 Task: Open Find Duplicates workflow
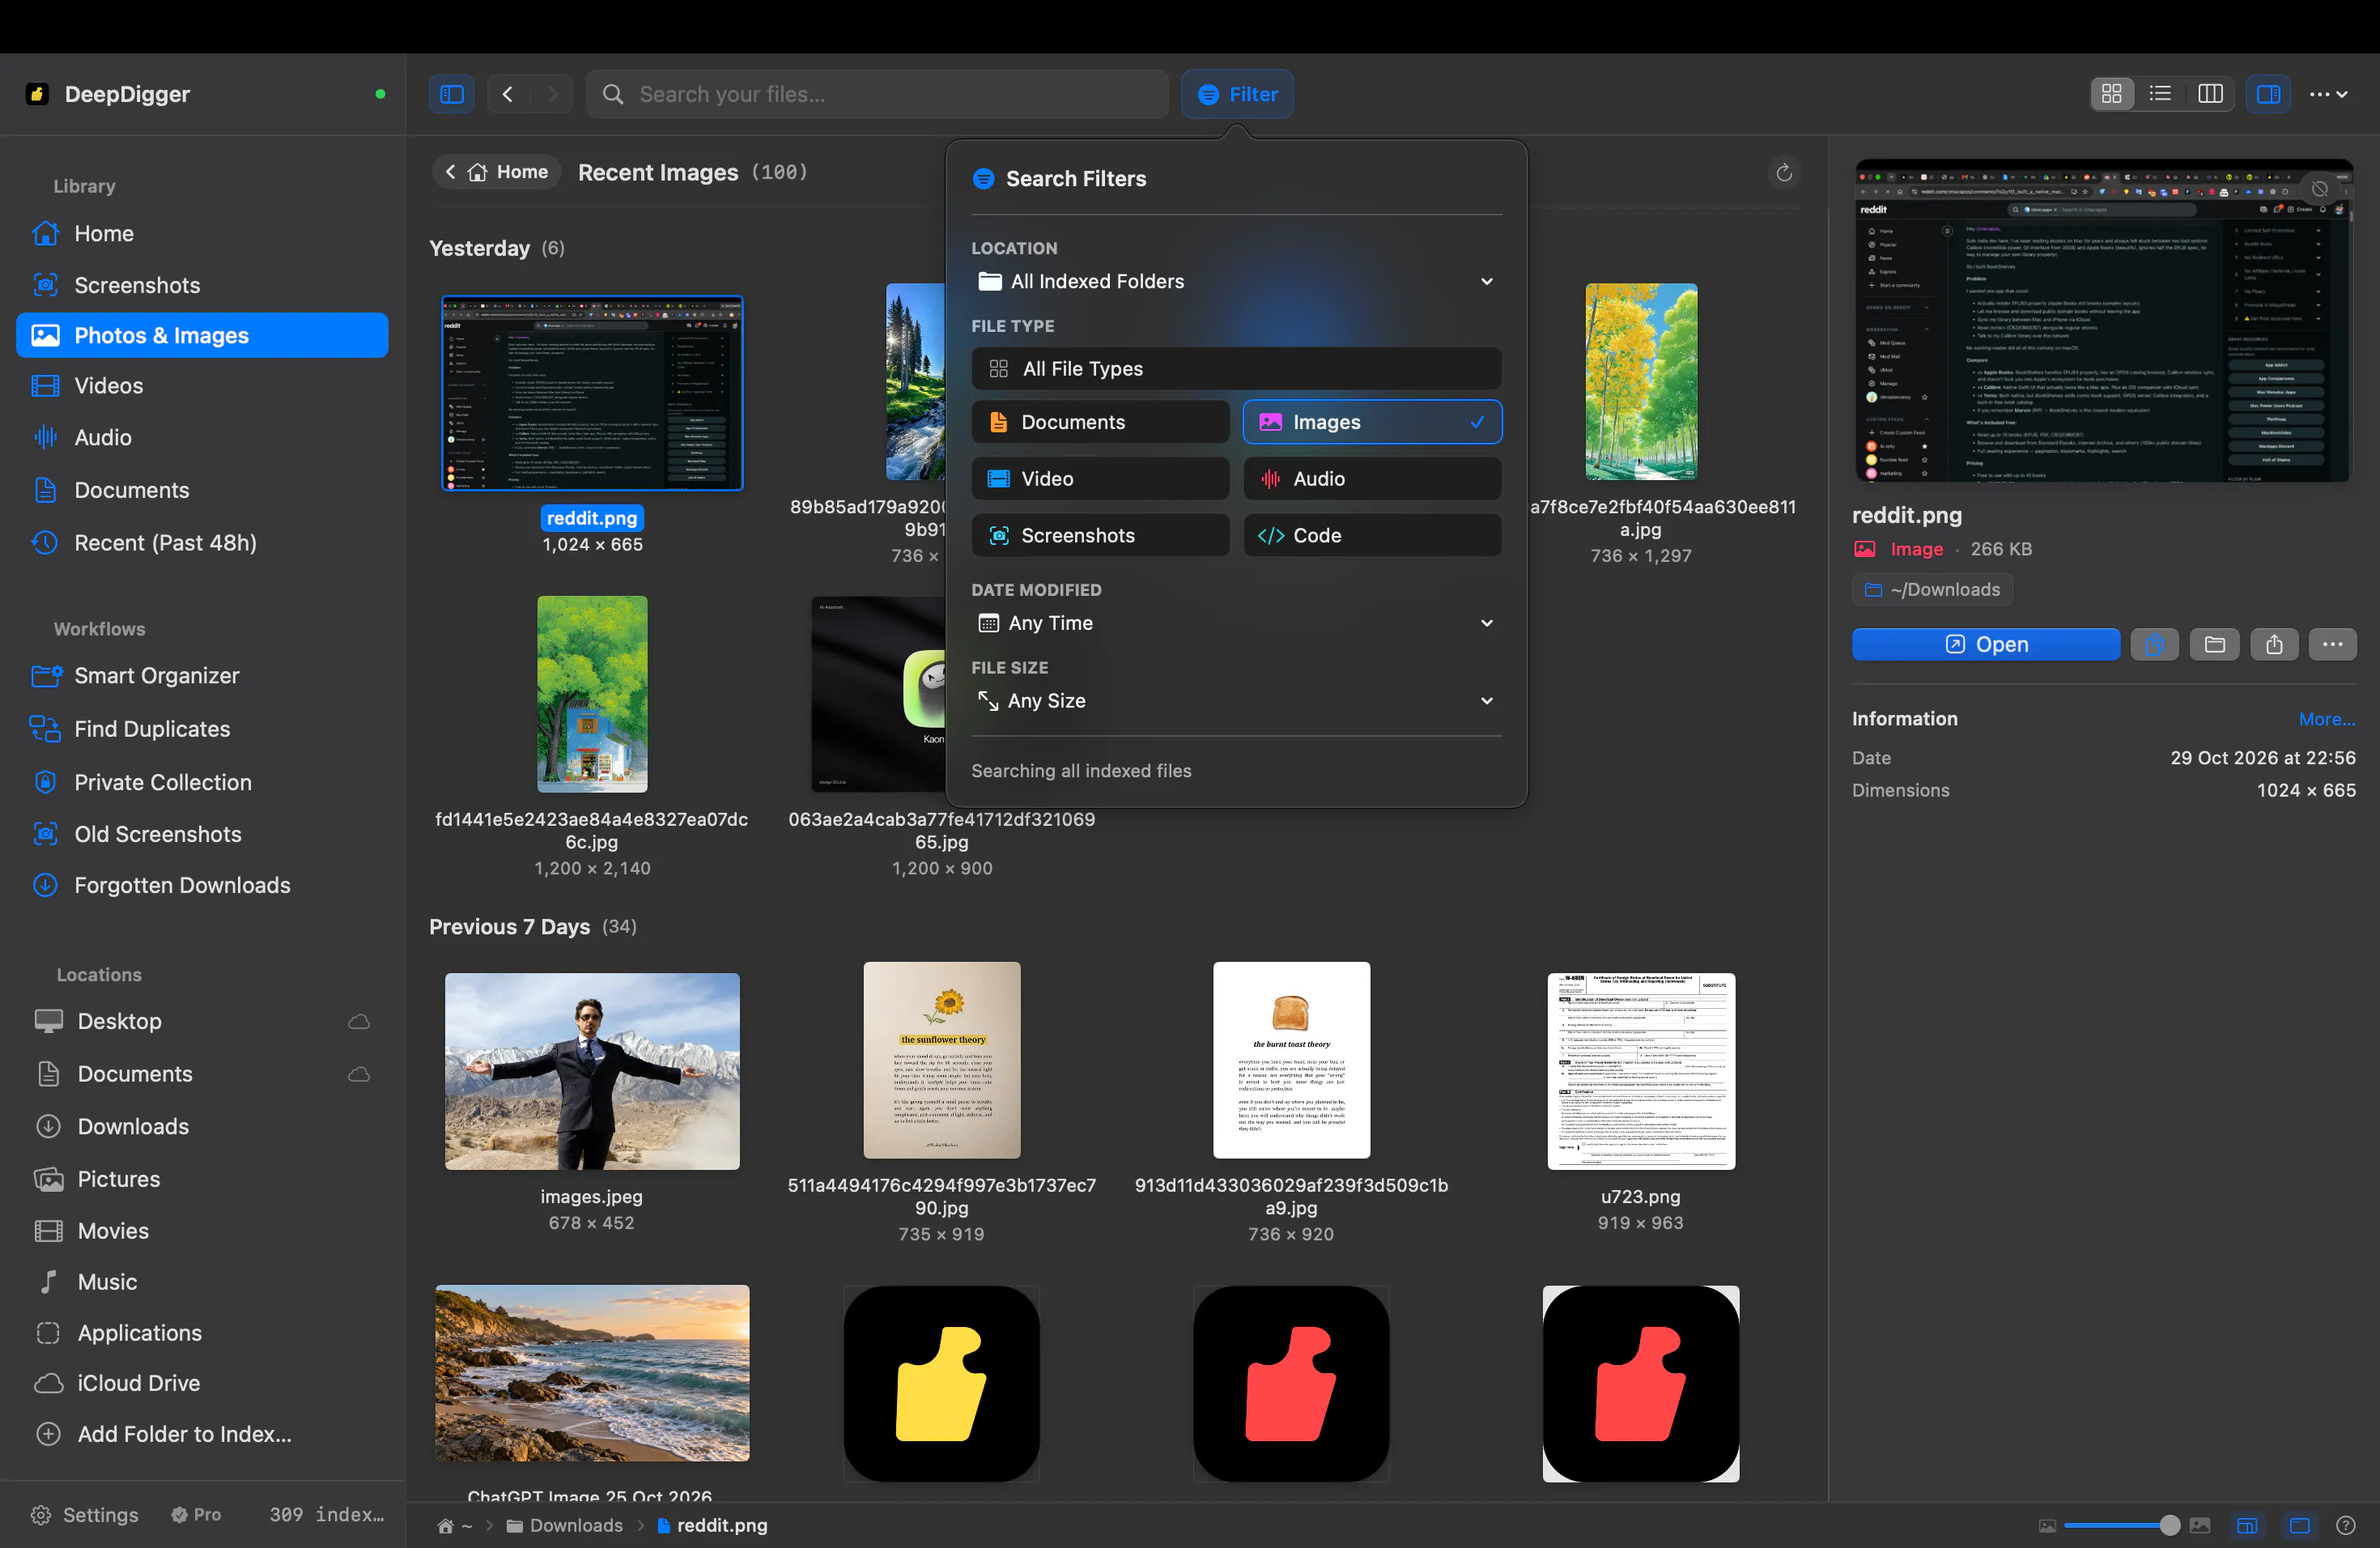point(203,729)
